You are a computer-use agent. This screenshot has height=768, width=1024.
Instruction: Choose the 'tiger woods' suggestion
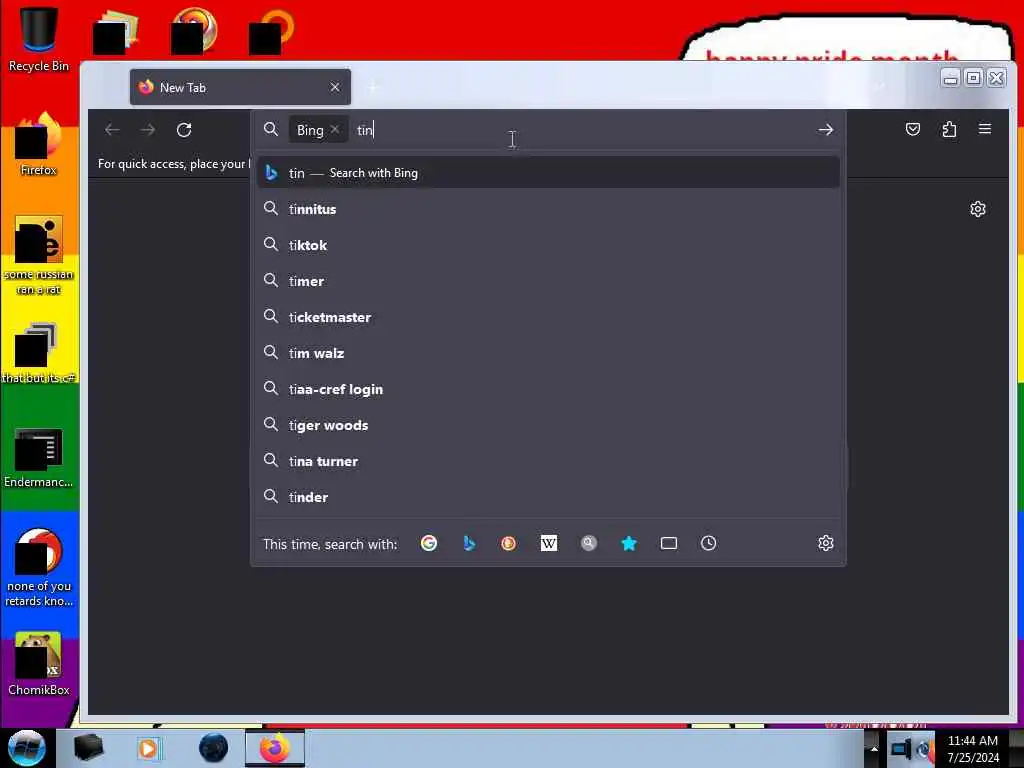point(549,425)
